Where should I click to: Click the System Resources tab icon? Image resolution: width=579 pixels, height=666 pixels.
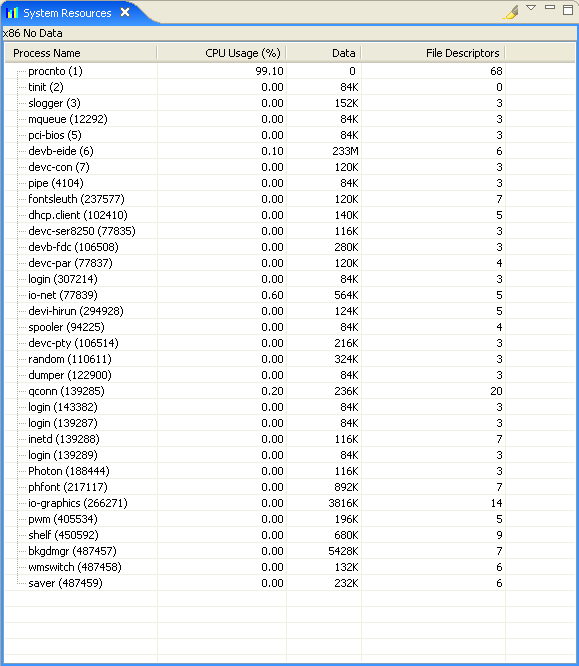tap(12, 13)
